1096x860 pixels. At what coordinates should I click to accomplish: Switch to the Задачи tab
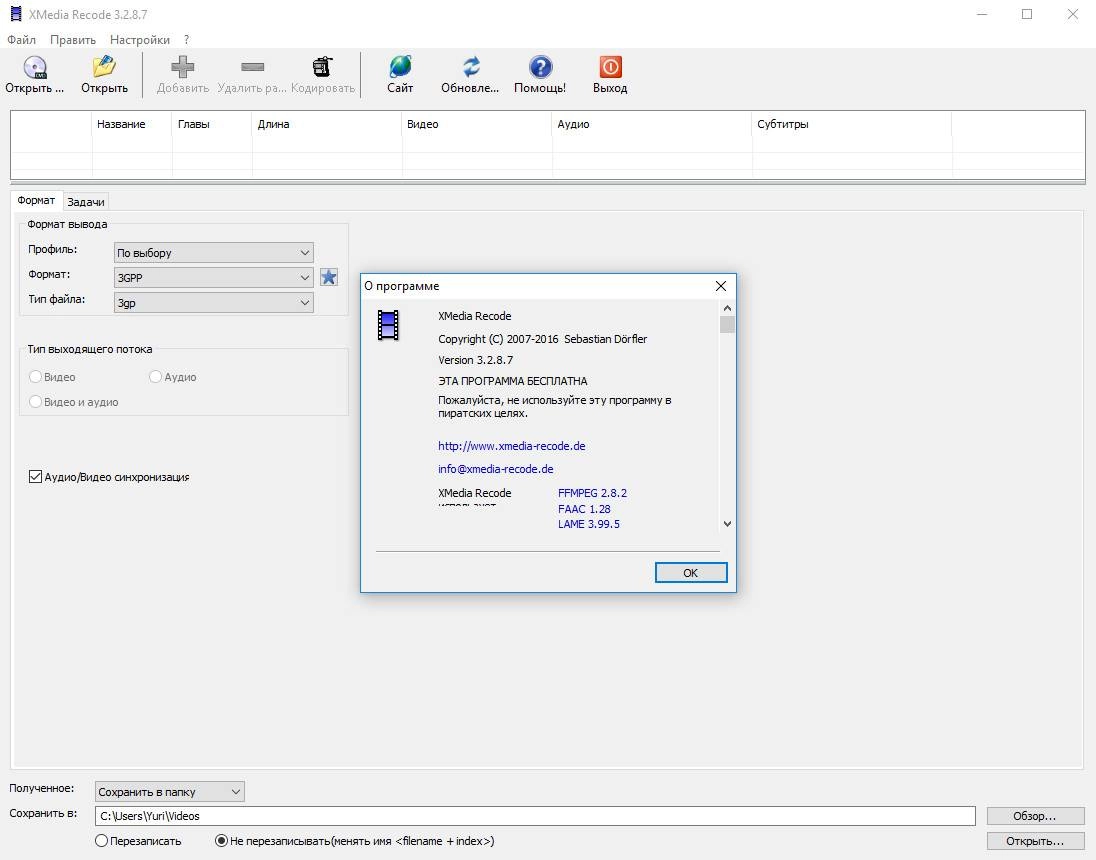coord(86,202)
